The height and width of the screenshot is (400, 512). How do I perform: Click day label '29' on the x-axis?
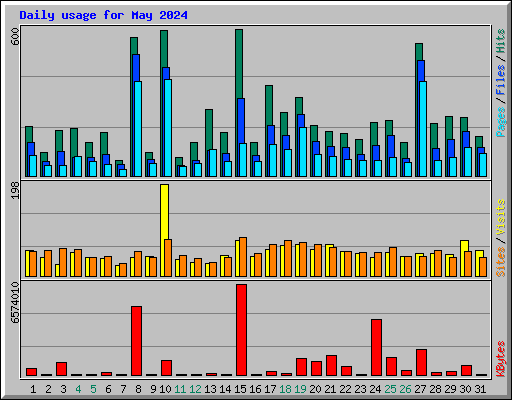(450, 389)
